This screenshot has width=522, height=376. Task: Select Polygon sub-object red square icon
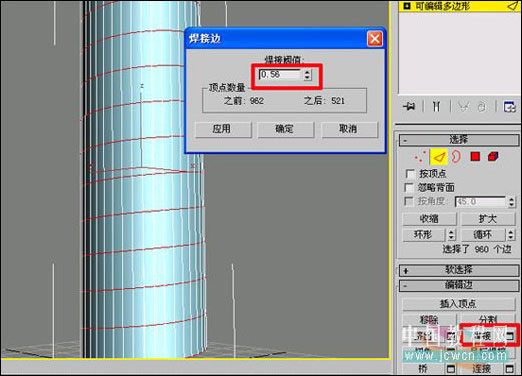tap(475, 156)
